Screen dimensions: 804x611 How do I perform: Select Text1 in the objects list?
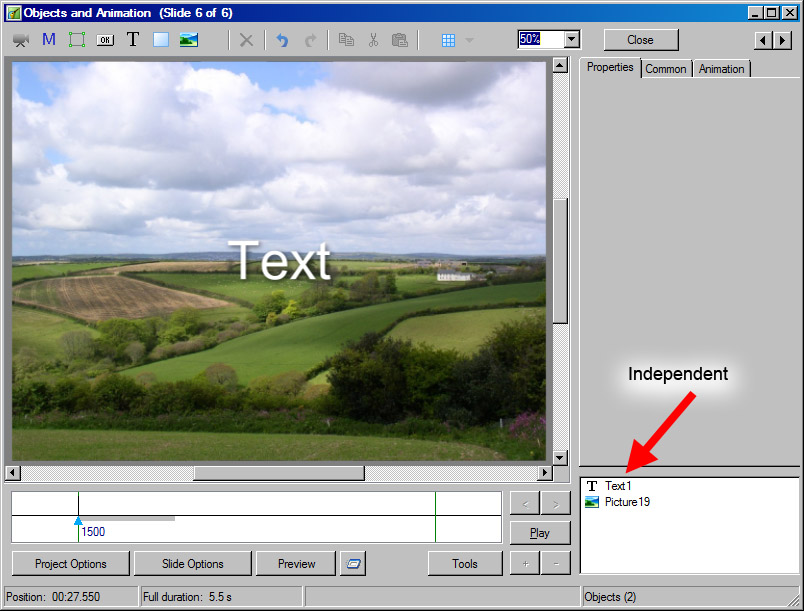(618, 486)
